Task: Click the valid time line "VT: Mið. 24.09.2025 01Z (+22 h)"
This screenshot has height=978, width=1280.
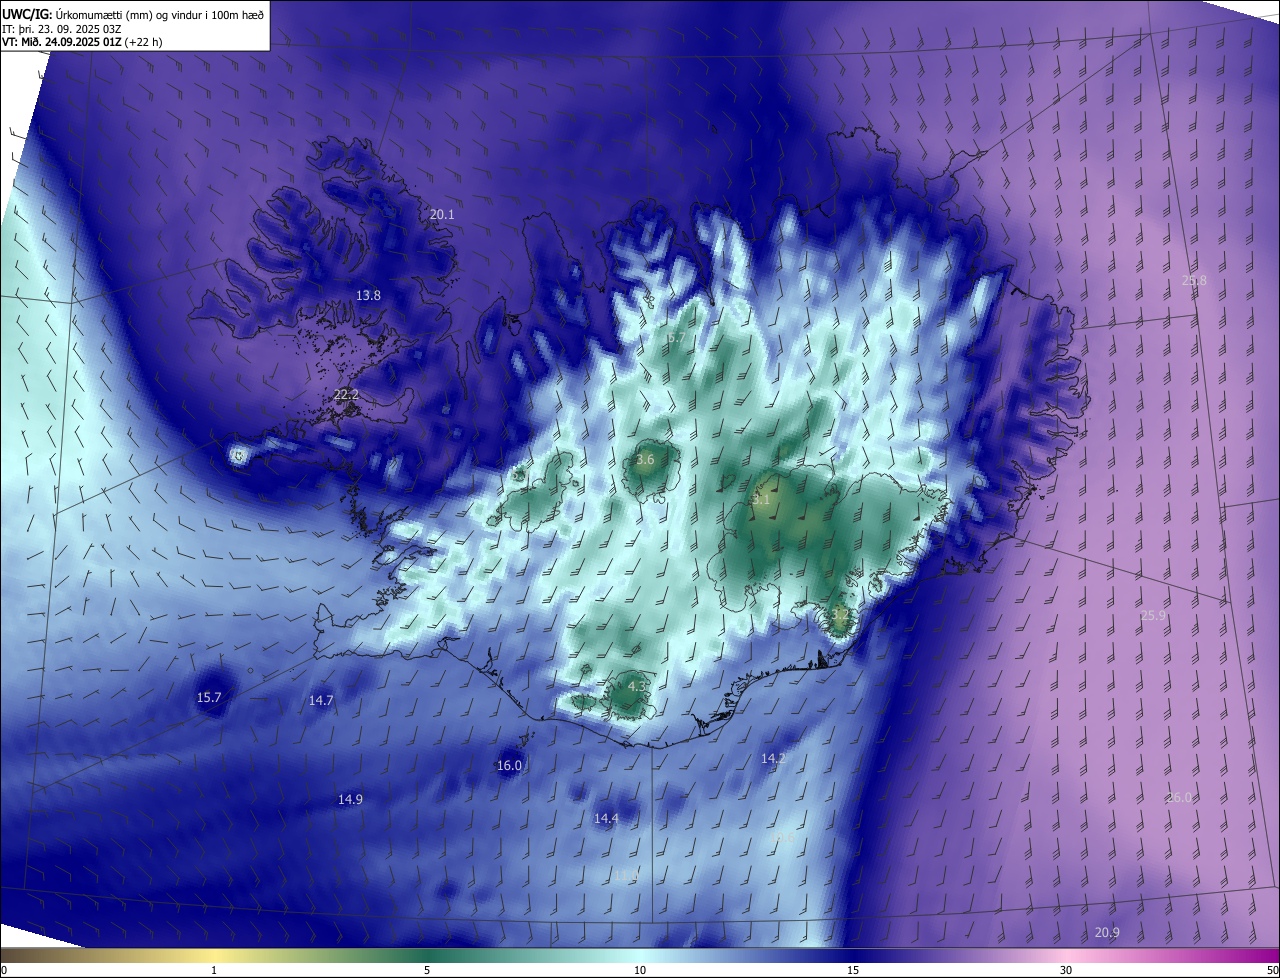Action: pyautogui.click(x=81, y=42)
